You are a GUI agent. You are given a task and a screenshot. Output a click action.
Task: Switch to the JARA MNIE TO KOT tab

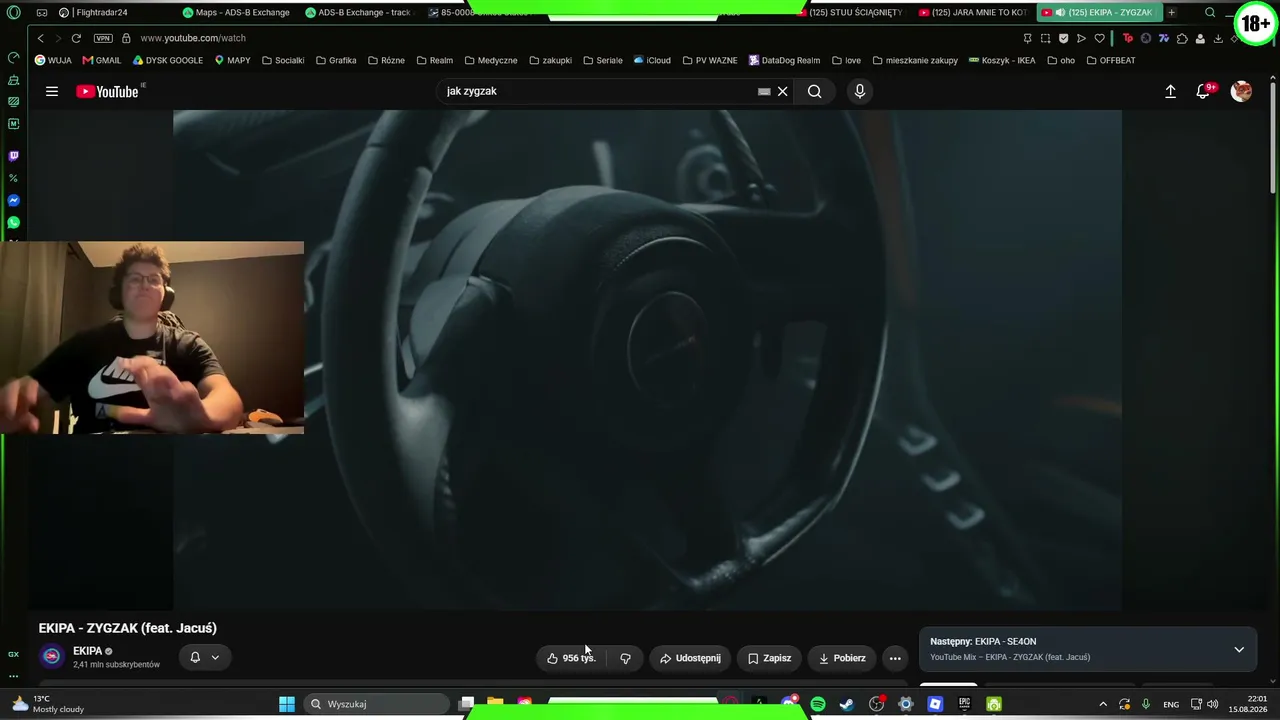pos(974,12)
